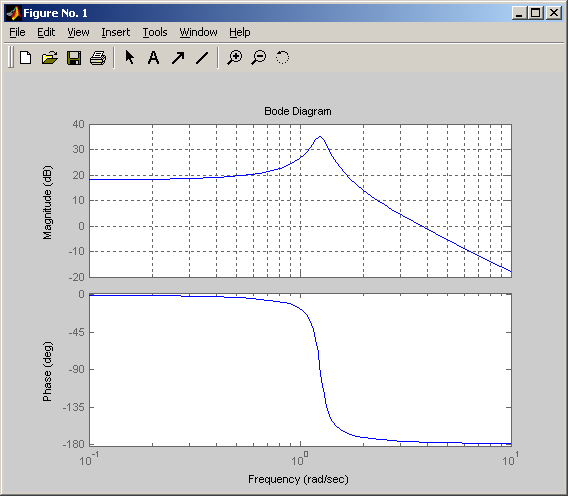Open the Tools menu

[155, 32]
